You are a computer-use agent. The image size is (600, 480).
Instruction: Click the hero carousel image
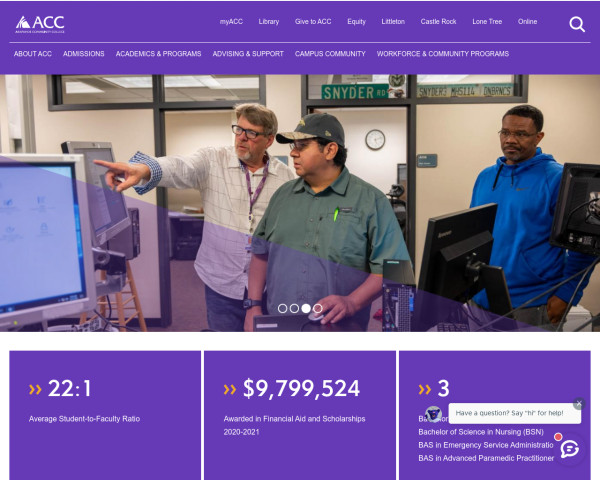[x=300, y=203]
